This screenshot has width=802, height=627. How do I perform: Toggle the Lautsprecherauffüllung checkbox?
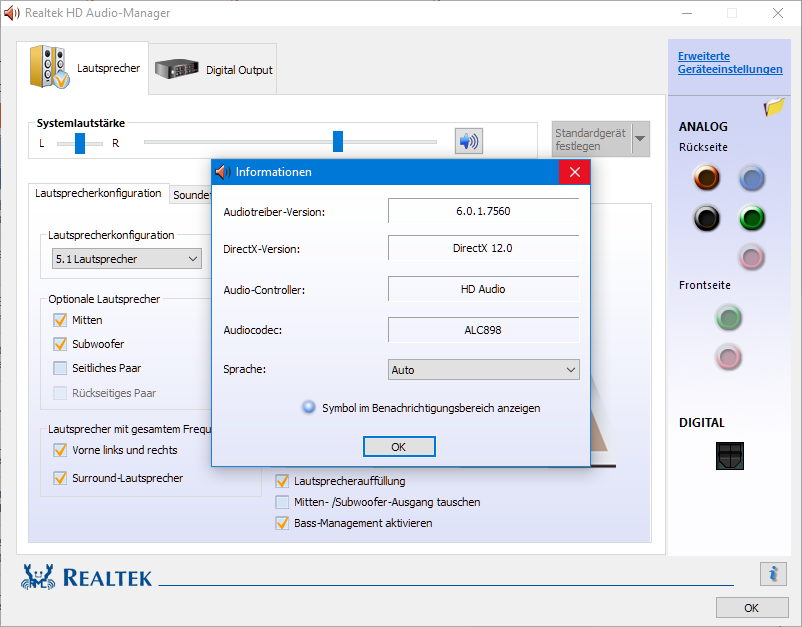(x=282, y=481)
